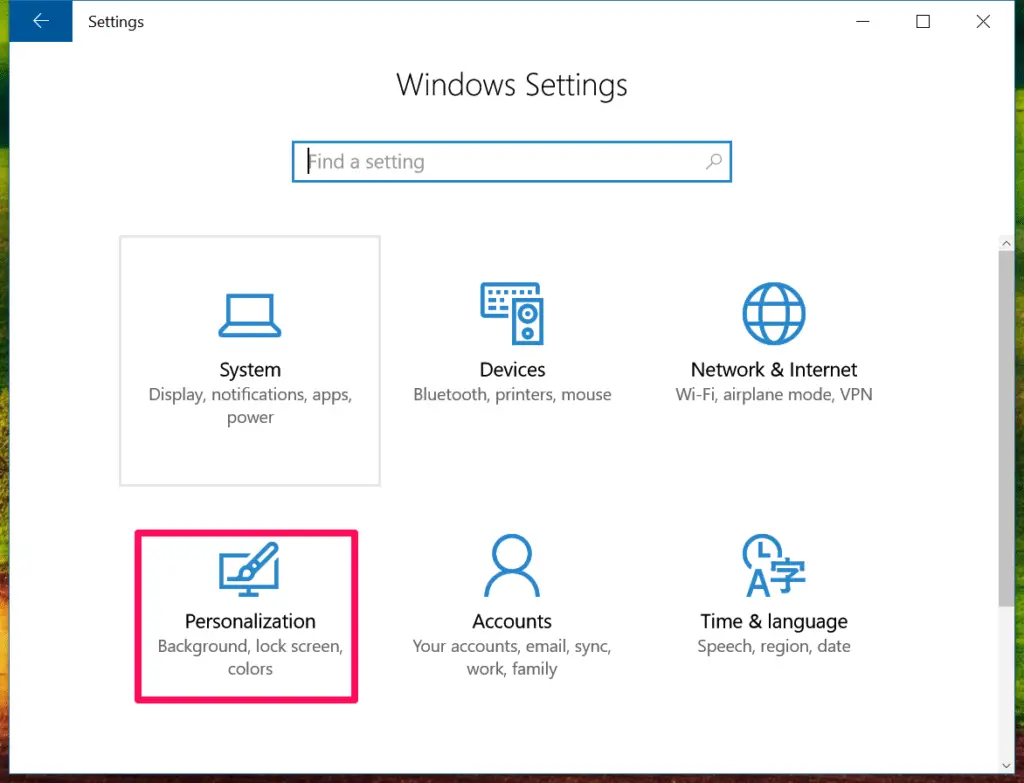The image size is (1024, 783).
Task: Open the System label text
Action: (x=250, y=370)
